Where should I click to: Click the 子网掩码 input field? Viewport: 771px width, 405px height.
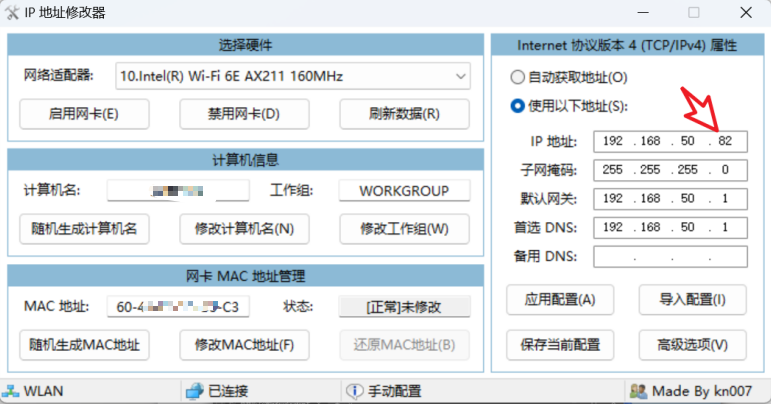click(670, 170)
